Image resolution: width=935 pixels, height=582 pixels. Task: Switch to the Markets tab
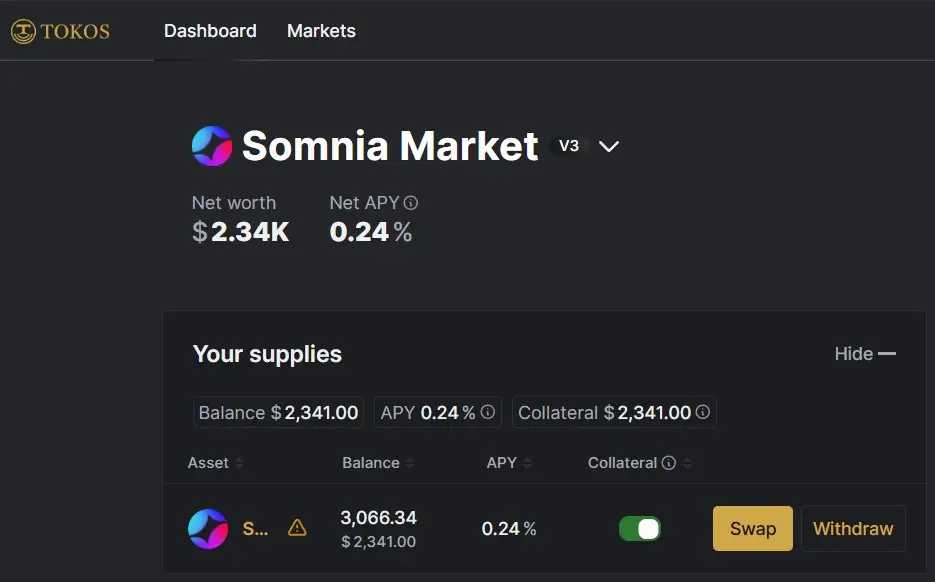point(321,31)
